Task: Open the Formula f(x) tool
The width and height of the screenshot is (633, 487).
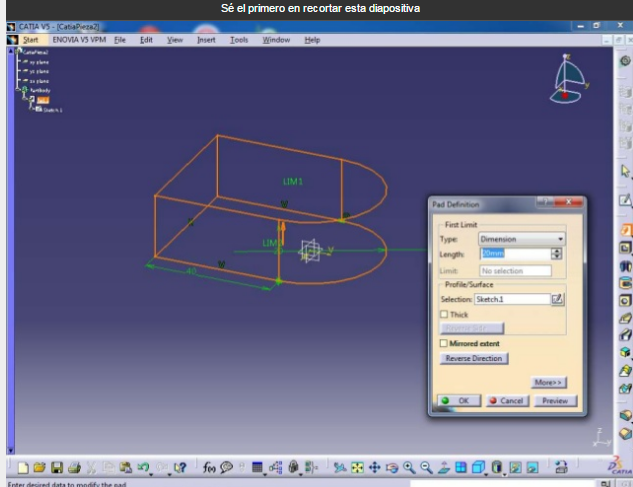Action: pos(209,467)
